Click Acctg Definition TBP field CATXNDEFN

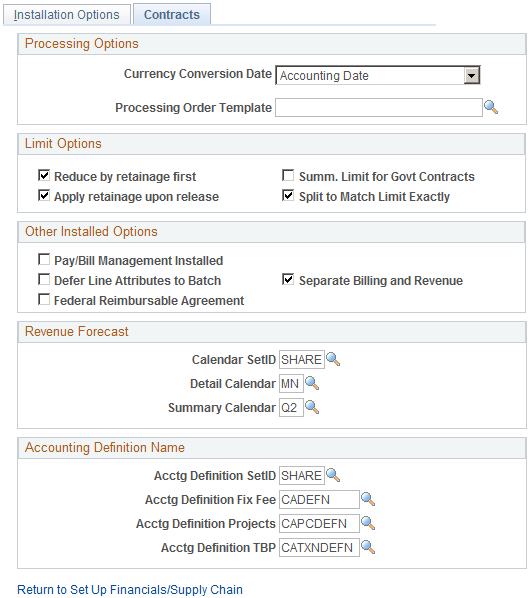[319, 548]
